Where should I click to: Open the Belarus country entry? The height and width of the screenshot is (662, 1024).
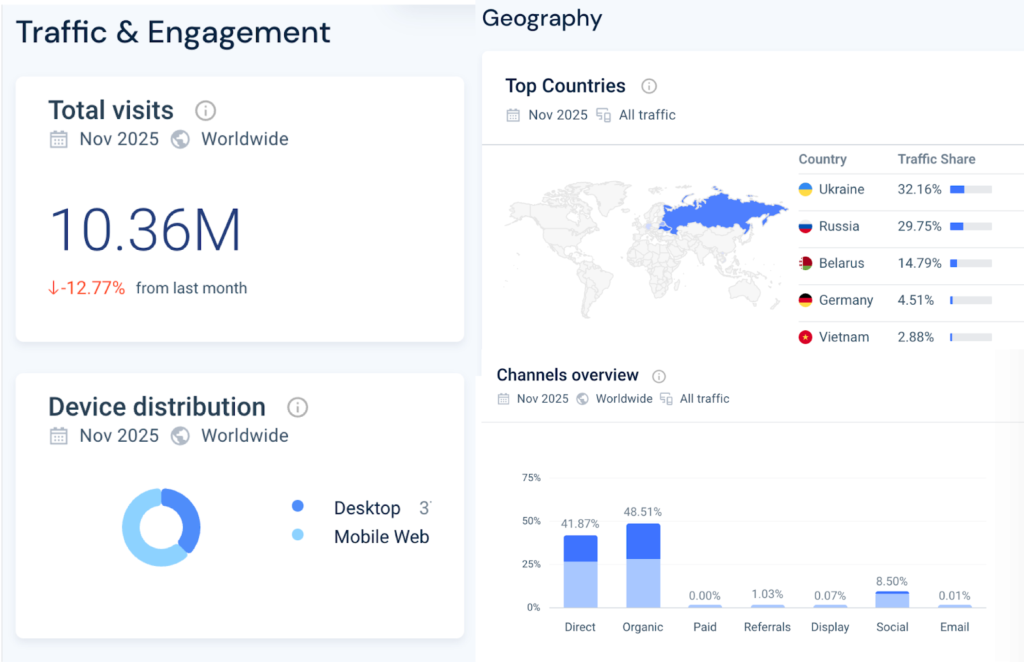pos(841,263)
